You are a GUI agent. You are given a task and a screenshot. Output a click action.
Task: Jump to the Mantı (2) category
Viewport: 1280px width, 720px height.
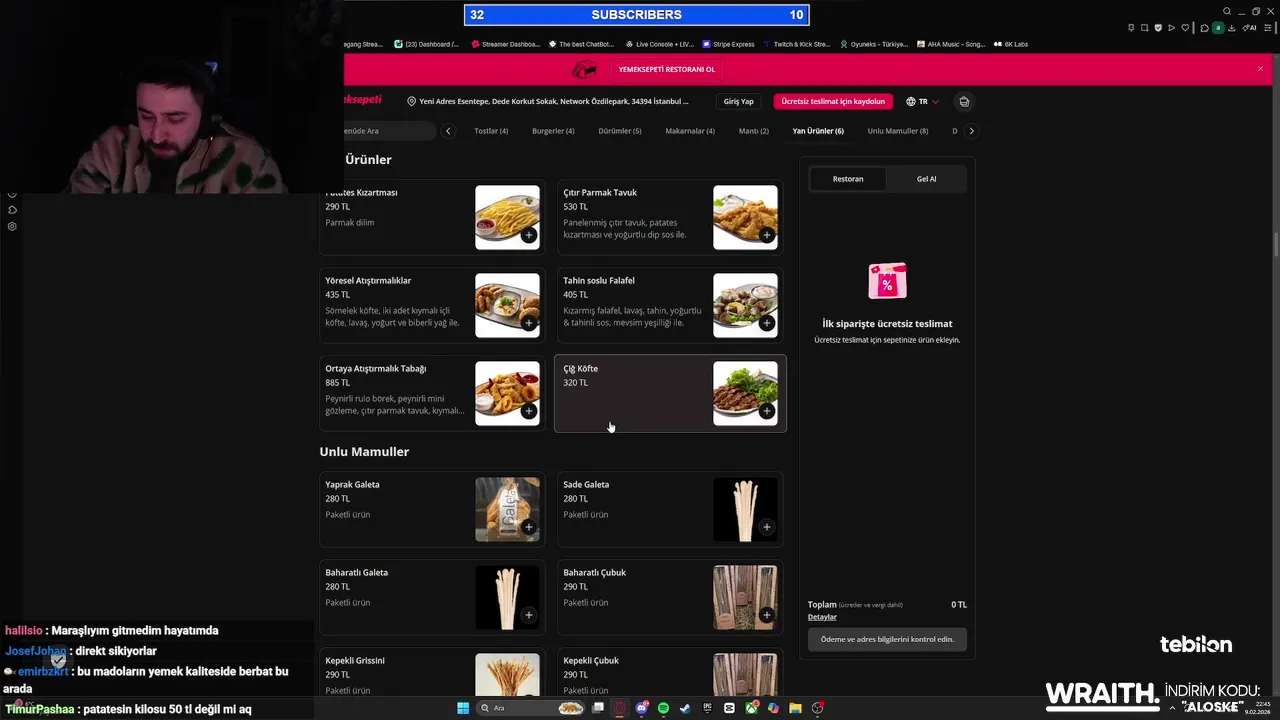[x=754, y=131]
